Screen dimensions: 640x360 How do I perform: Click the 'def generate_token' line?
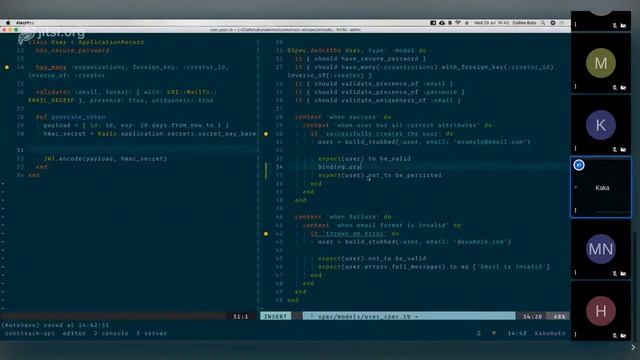point(71,117)
